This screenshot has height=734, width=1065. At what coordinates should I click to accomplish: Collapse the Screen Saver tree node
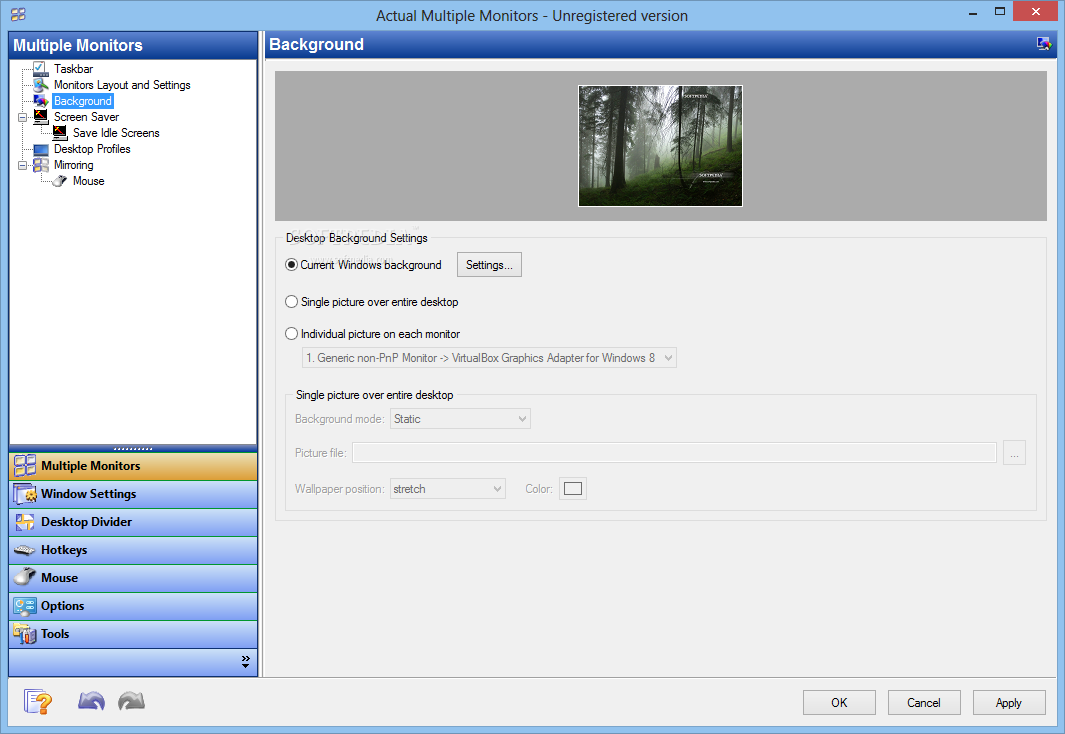click(x=22, y=117)
